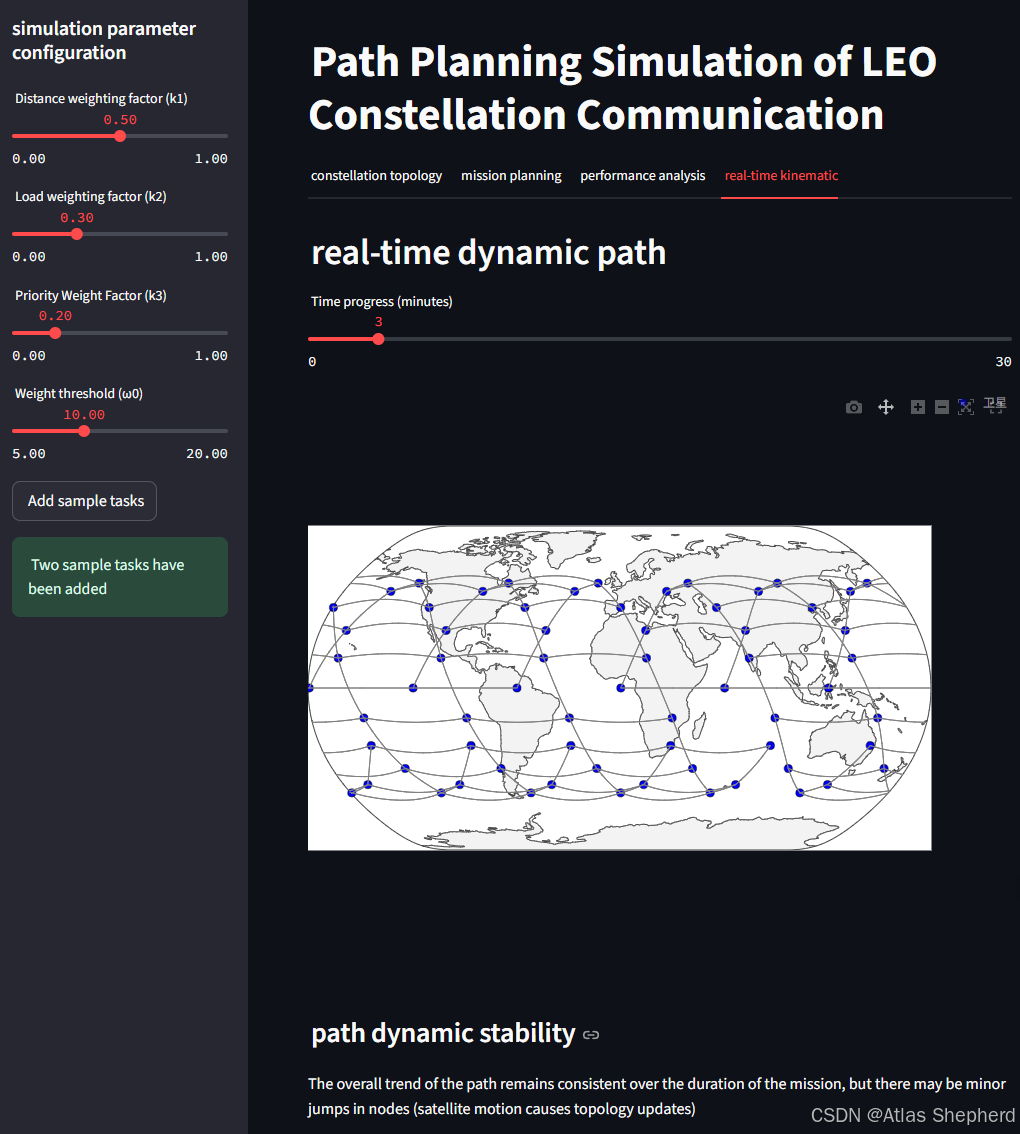
Task: Click the 'Distance weighting factor (k1)' label
Action: click(101, 98)
